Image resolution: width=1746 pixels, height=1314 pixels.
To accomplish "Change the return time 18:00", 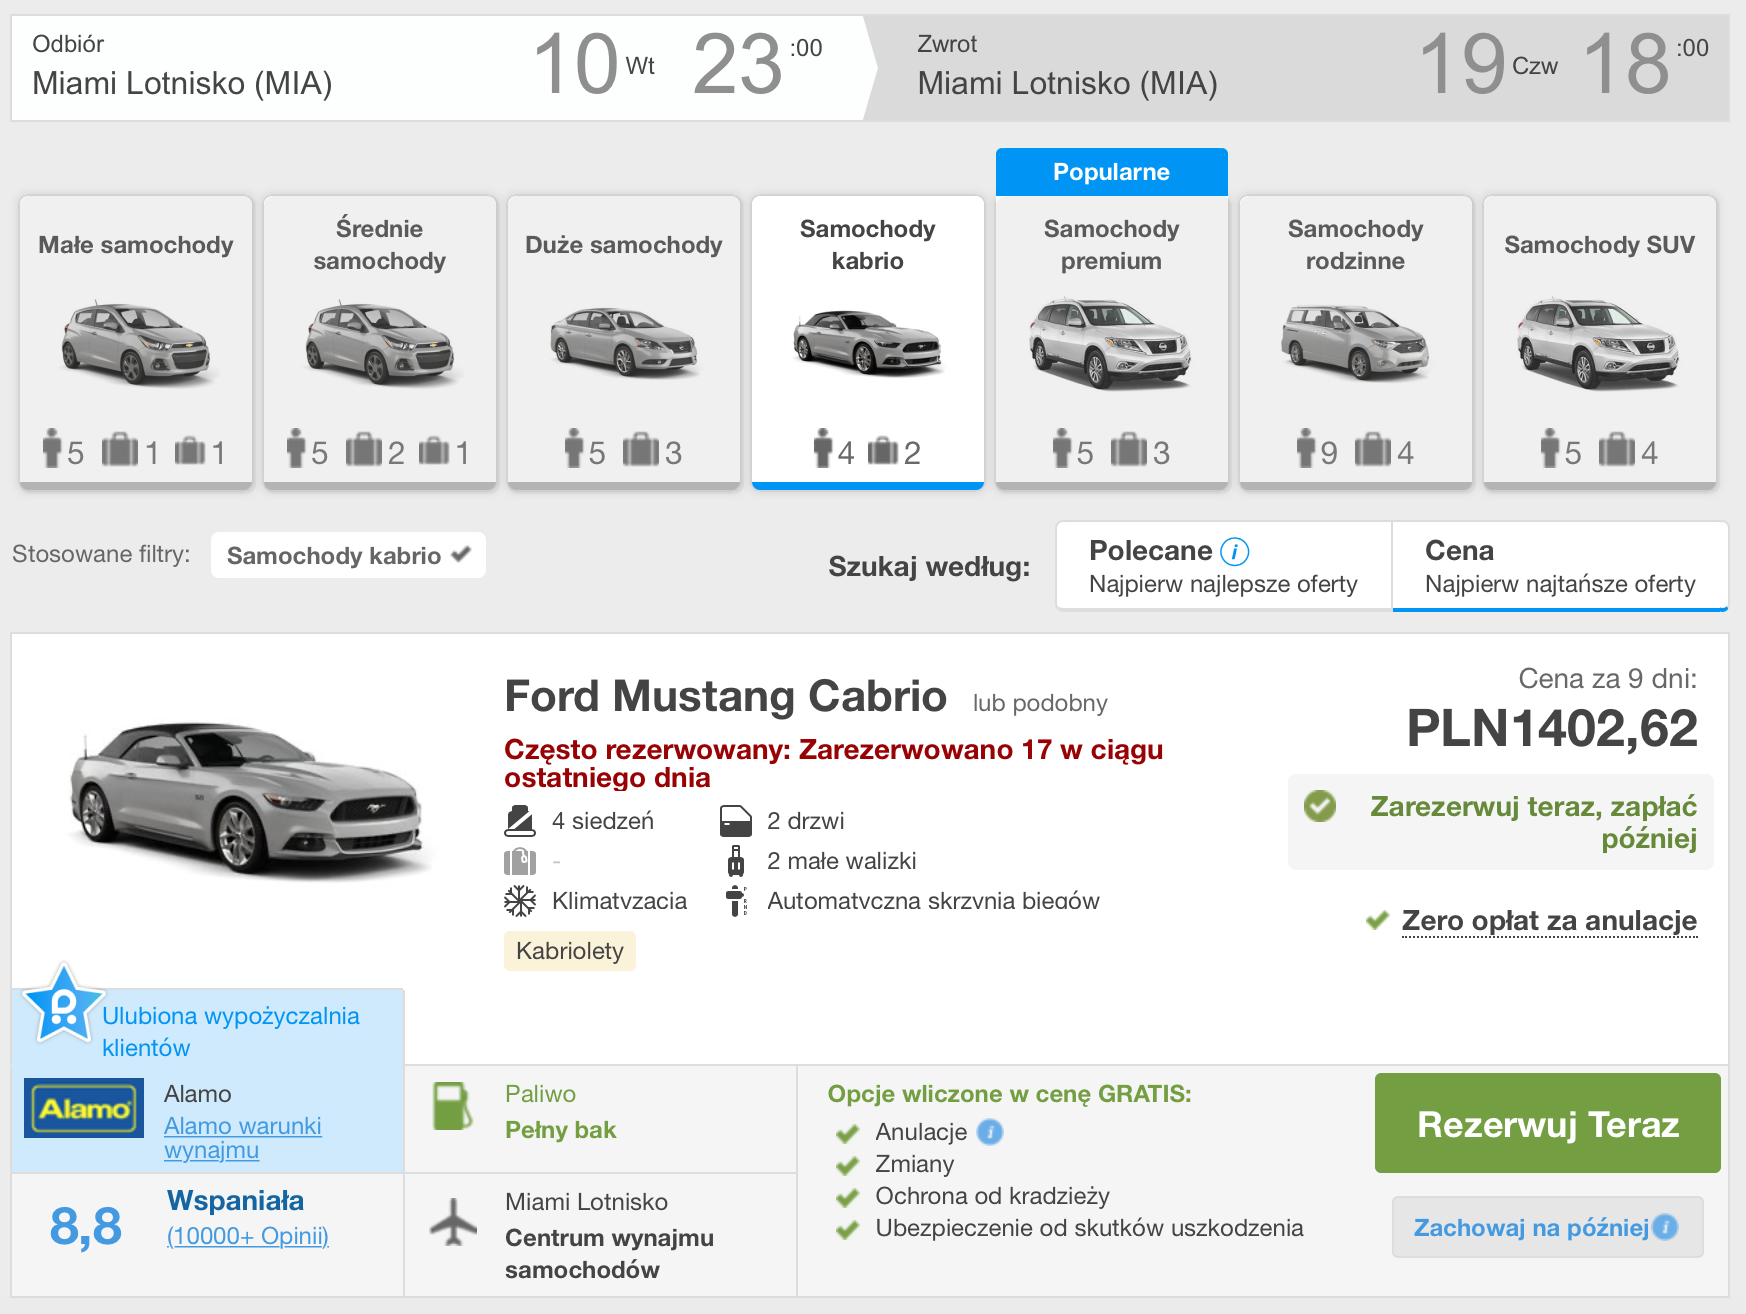I will click(x=1645, y=64).
